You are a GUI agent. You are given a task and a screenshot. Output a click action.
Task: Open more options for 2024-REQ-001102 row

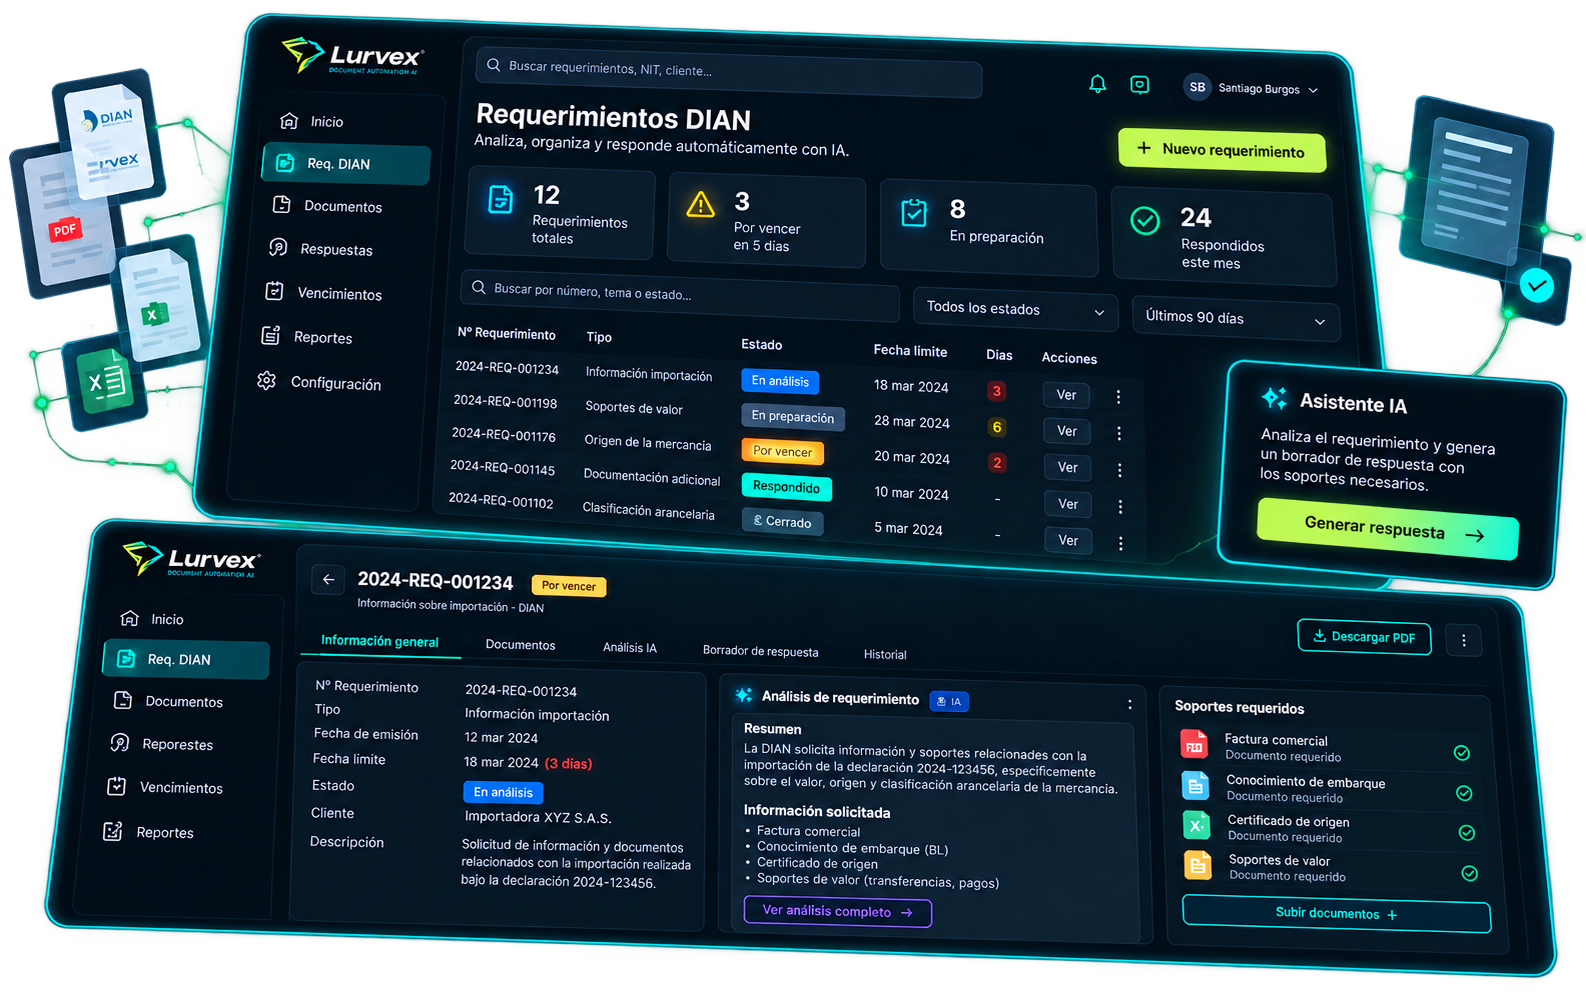click(x=1121, y=543)
